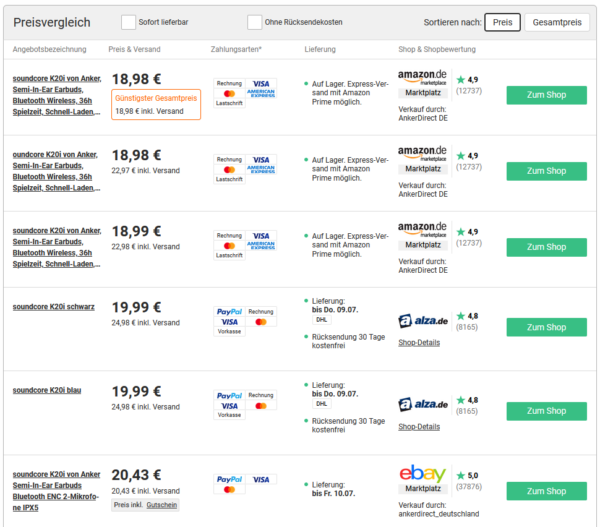Click the Amazon marketplace logo in first offer
This screenshot has height=527, width=600.
[422, 78]
